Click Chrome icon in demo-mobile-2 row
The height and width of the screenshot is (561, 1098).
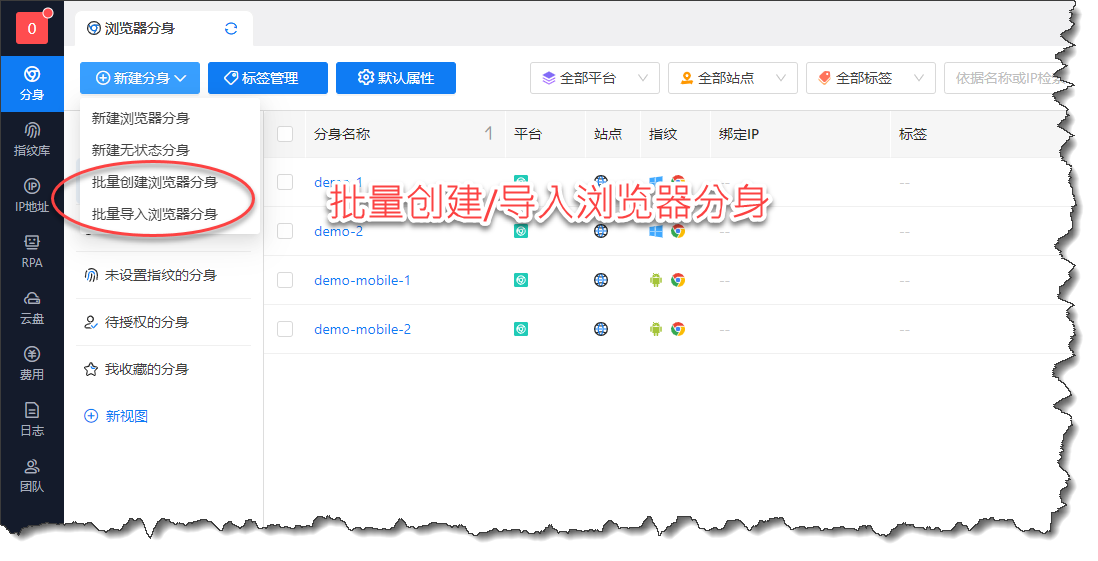point(678,329)
